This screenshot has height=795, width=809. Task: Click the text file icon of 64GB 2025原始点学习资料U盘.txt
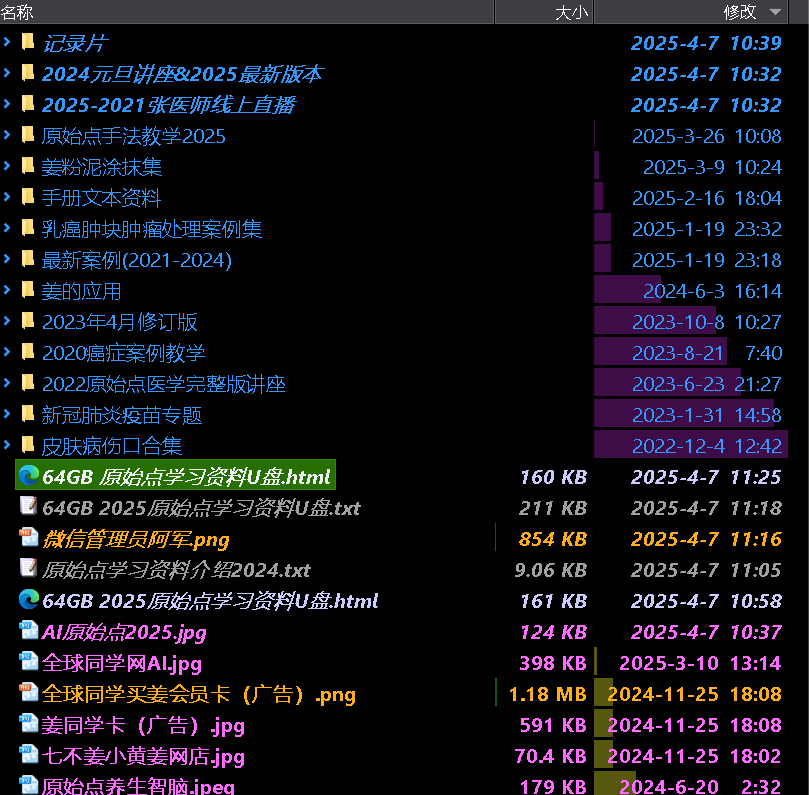(x=29, y=507)
